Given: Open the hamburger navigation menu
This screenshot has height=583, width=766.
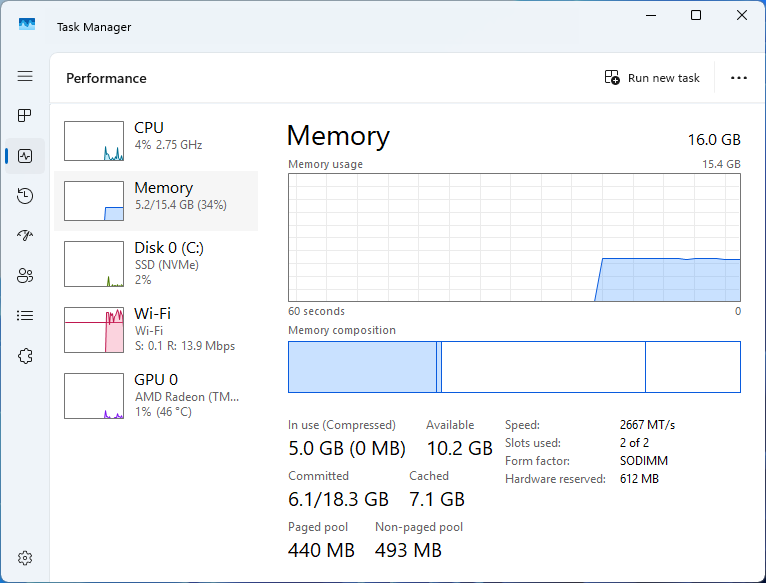Looking at the screenshot, I should pyautogui.click(x=25, y=76).
